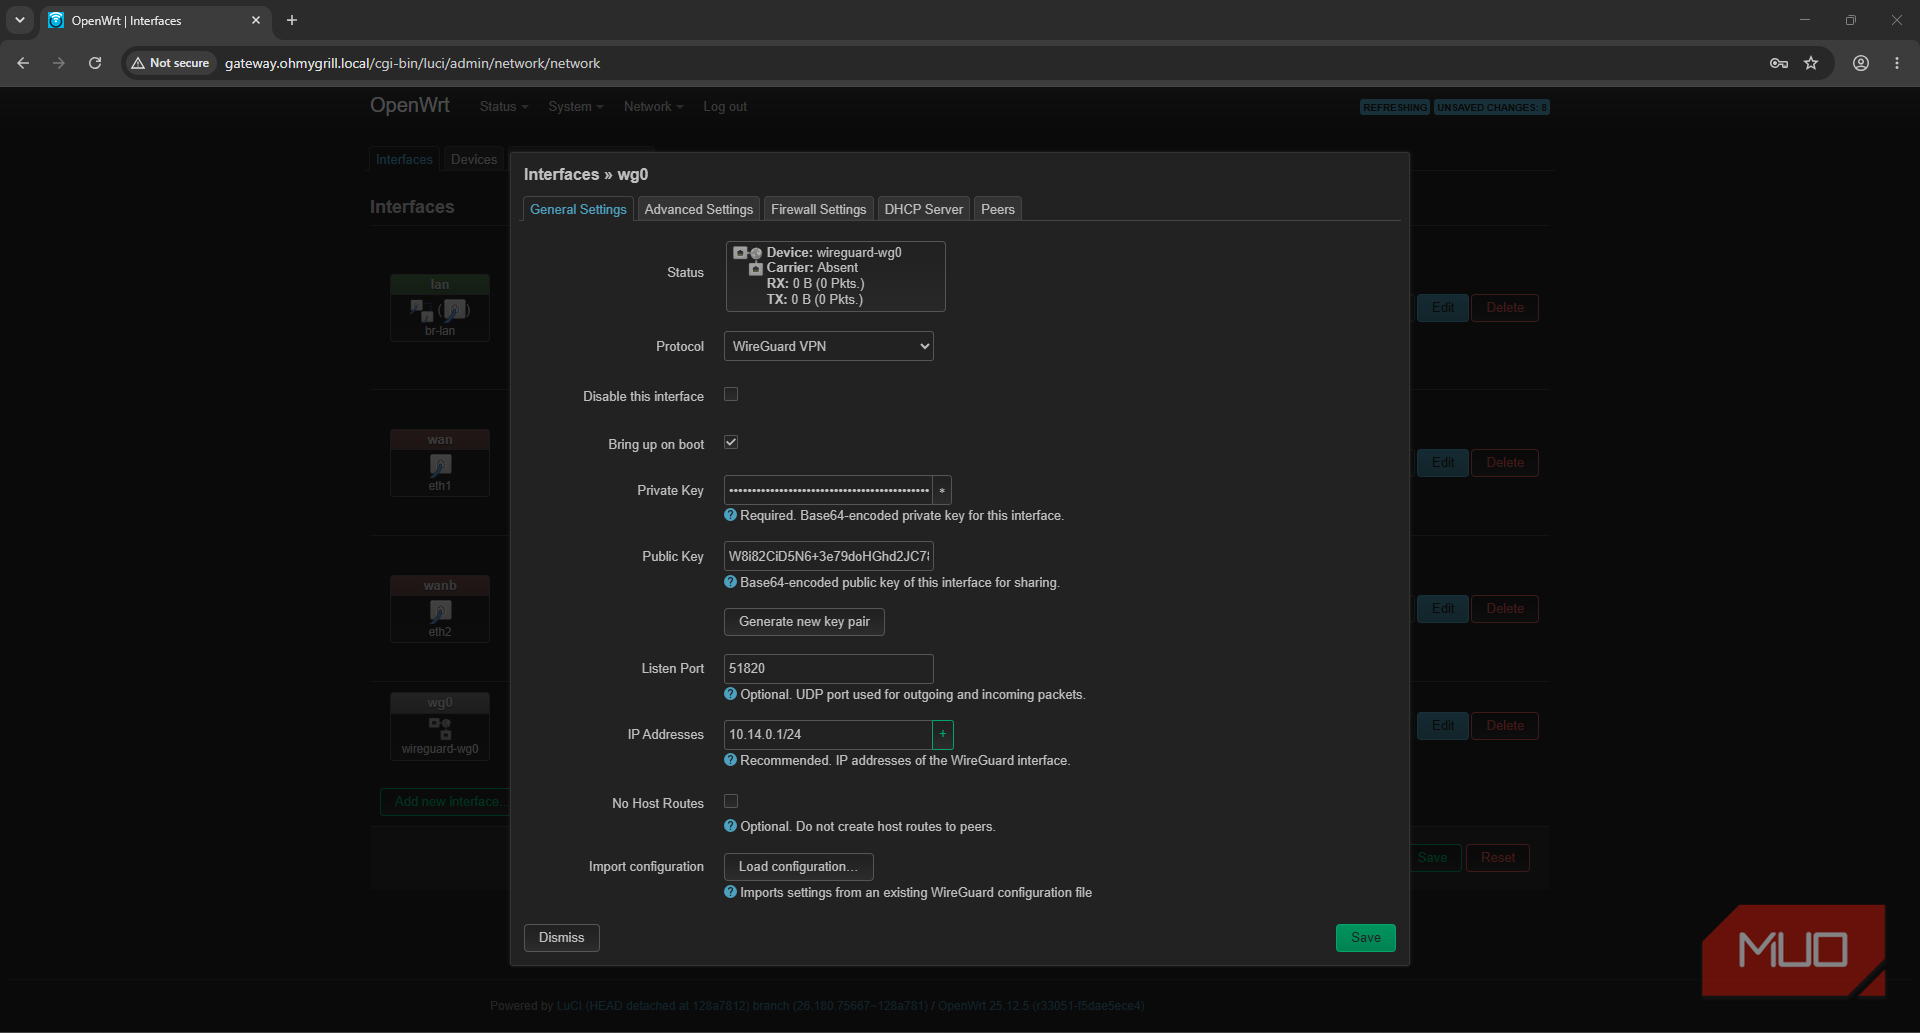Click the masked Private Key field
The image size is (1920, 1033).
[828, 491]
